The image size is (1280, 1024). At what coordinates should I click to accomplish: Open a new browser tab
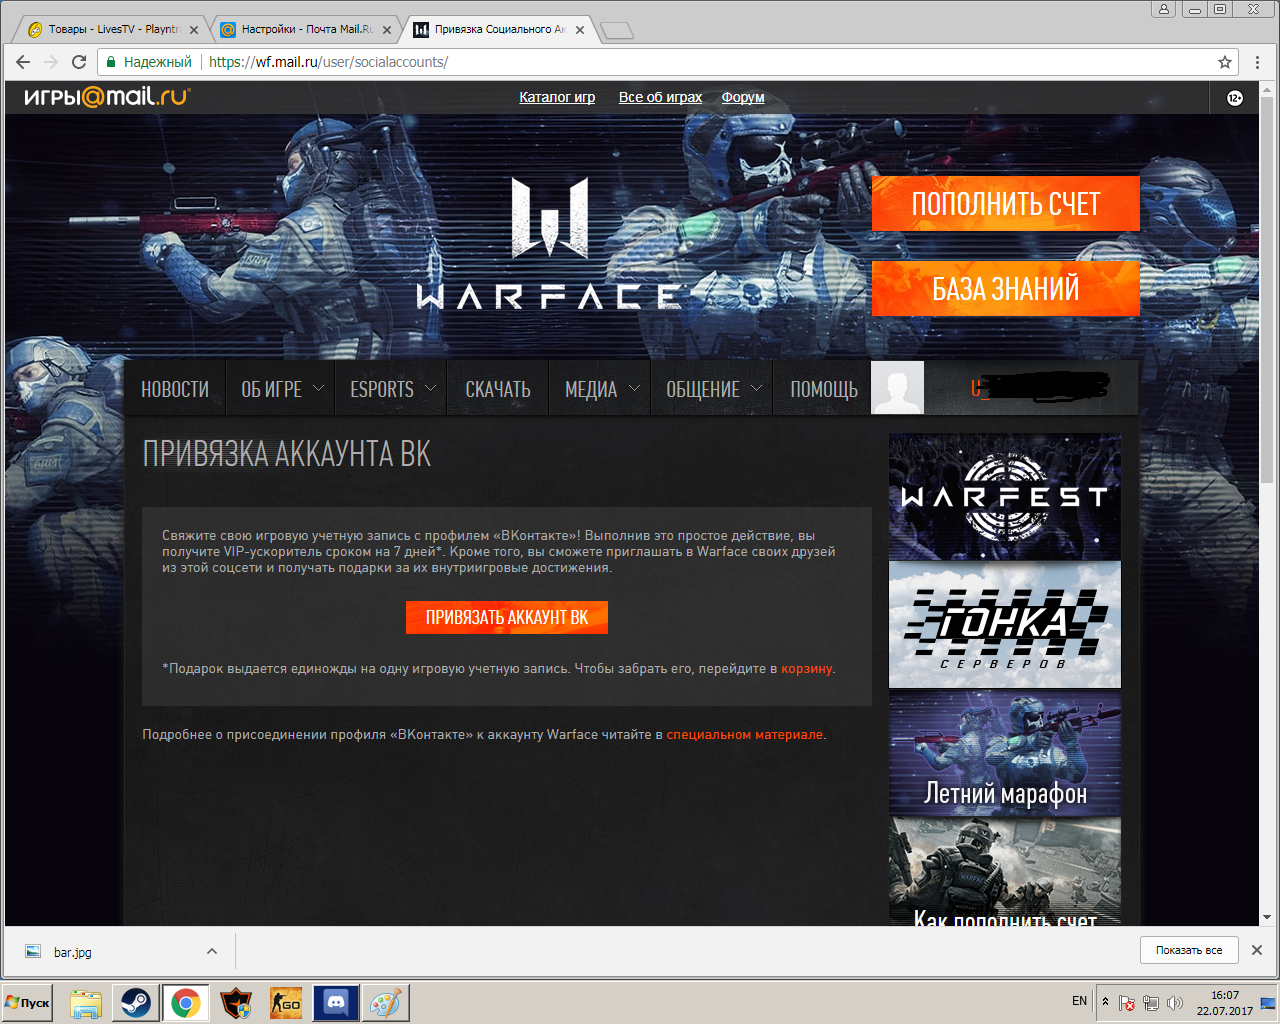(x=617, y=31)
